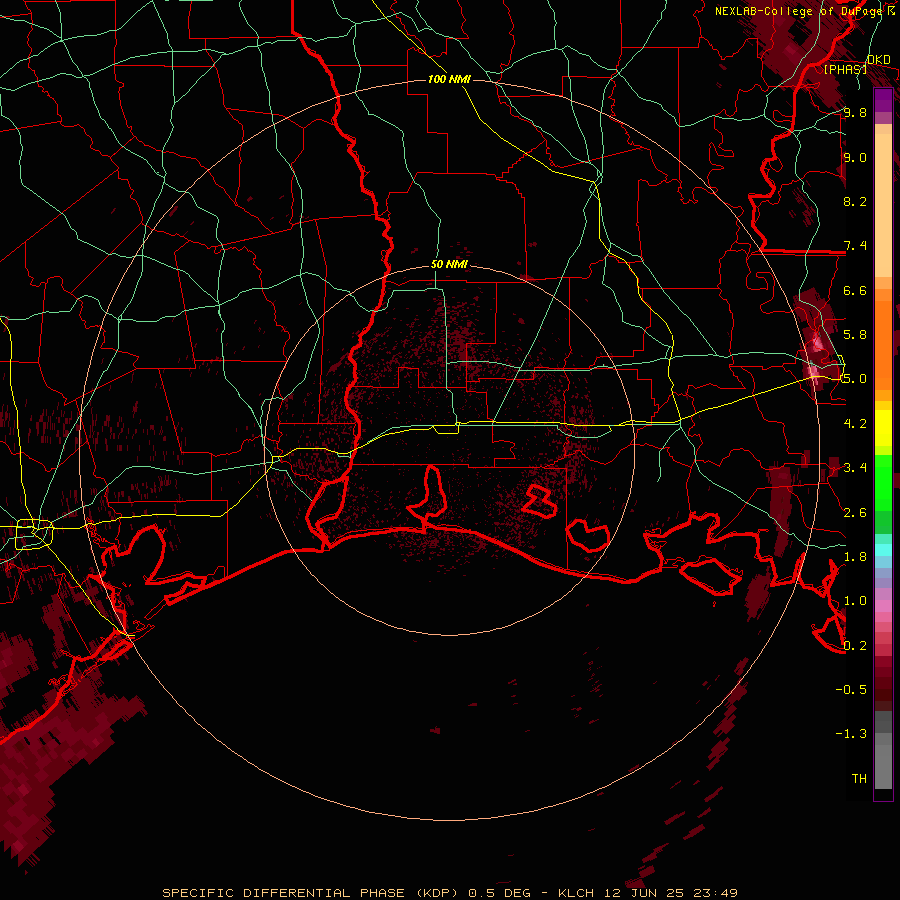Click SPECIFIC DIFFERENTIAL PHASE (KDP) in the caption
900x900 pixels.
point(311,893)
